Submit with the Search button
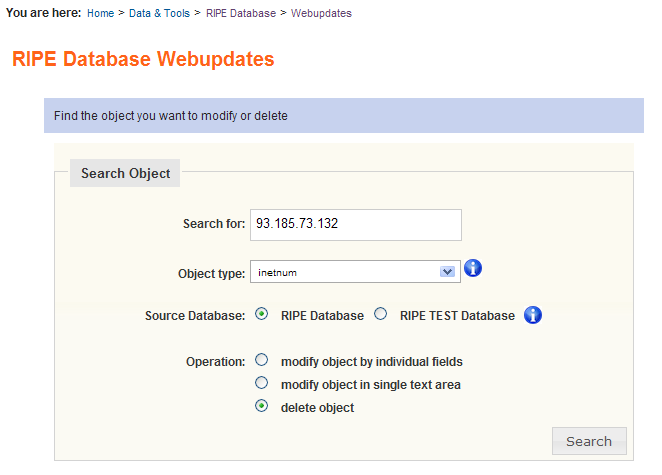This screenshot has height=475, width=662. coord(589,441)
